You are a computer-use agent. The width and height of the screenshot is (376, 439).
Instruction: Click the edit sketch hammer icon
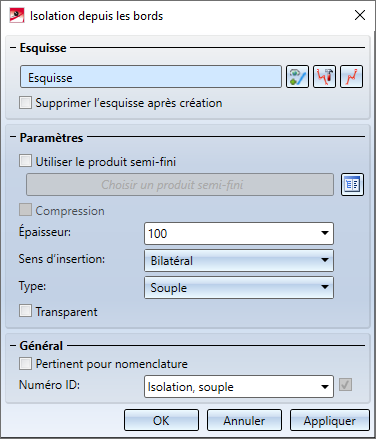pyautogui.click(x=324, y=77)
